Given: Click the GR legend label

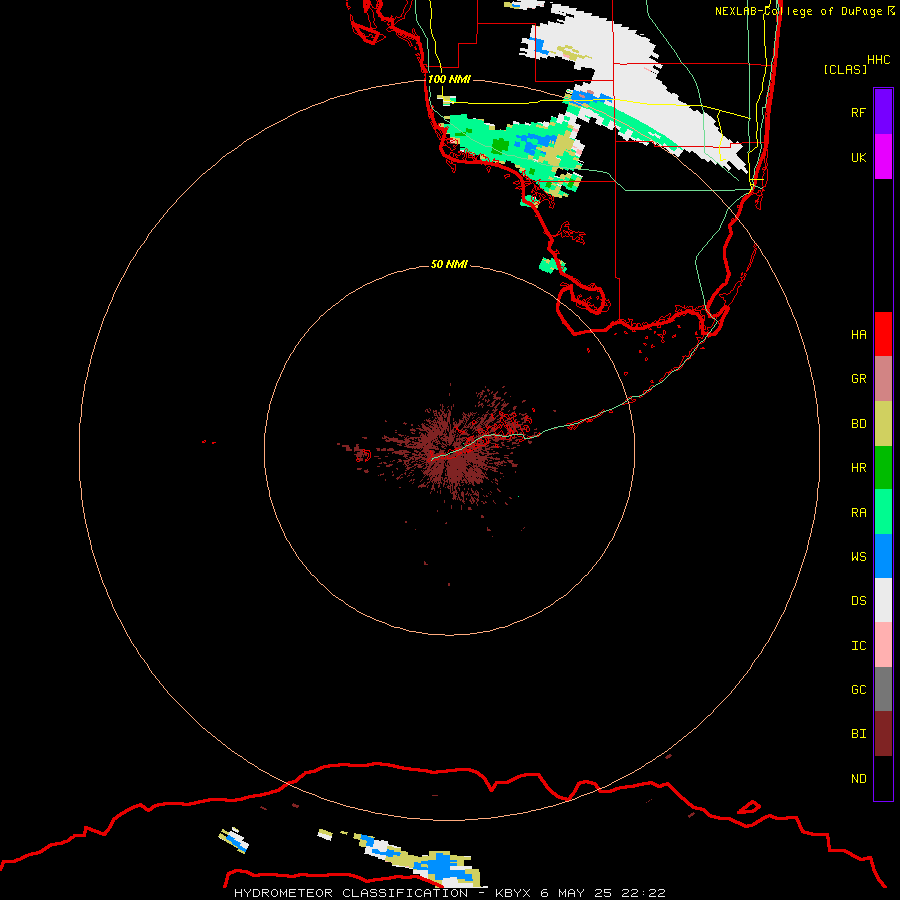Looking at the screenshot, I should click(x=858, y=379).
